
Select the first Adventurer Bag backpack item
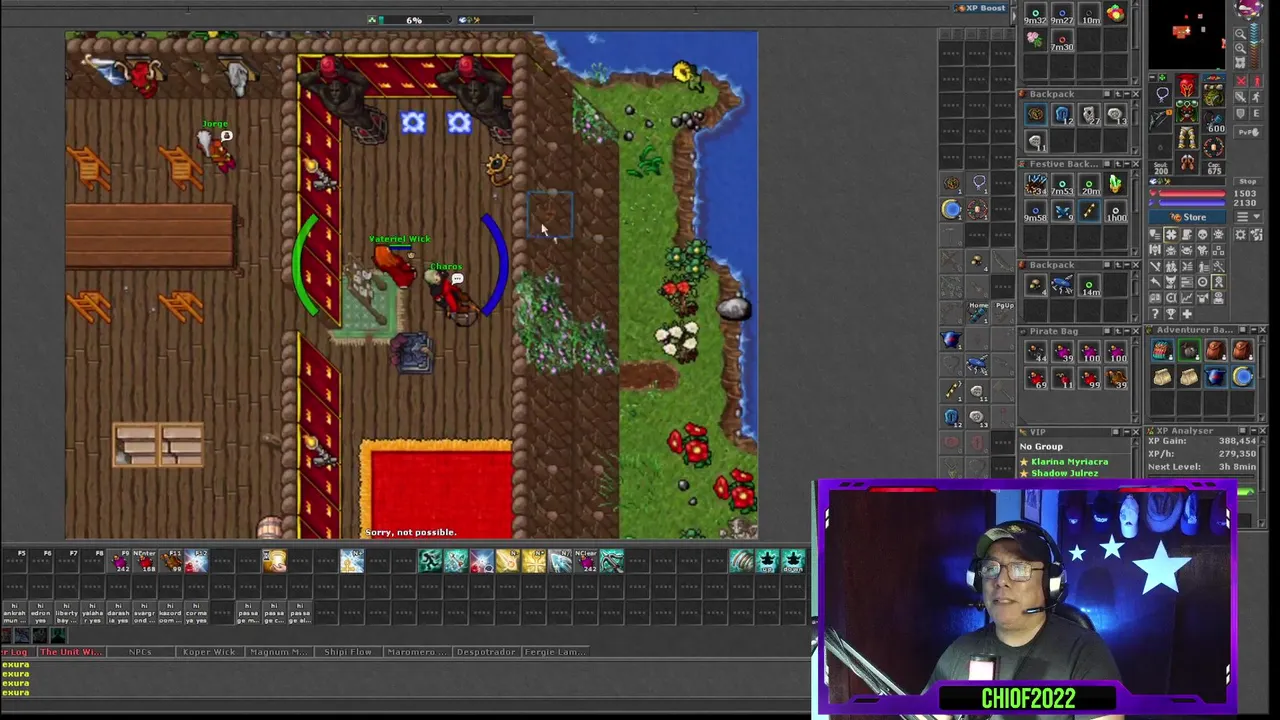coord(1163,350)
